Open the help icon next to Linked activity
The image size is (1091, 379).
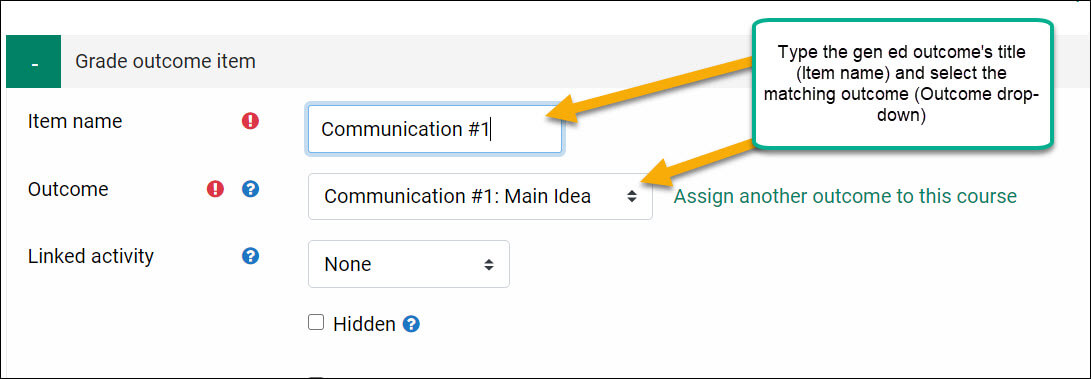(250, 256)
